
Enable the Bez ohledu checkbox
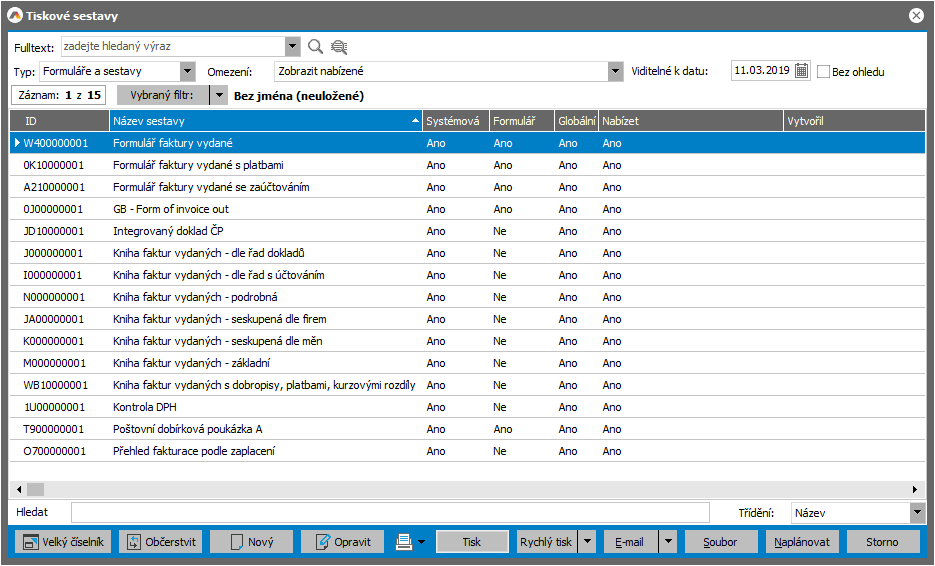(824, 72)
